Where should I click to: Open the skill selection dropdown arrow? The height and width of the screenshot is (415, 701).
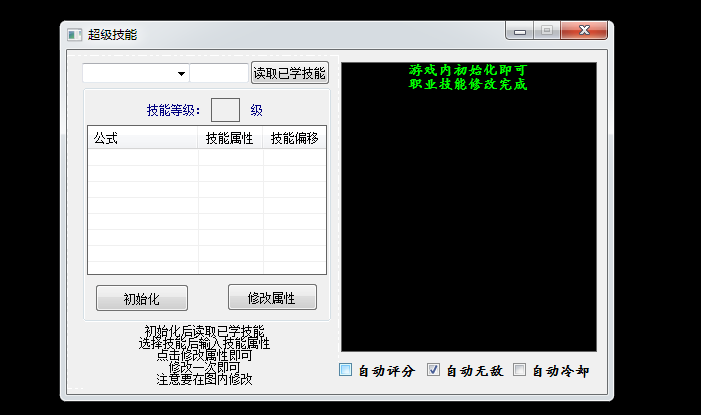coord(181,74)
